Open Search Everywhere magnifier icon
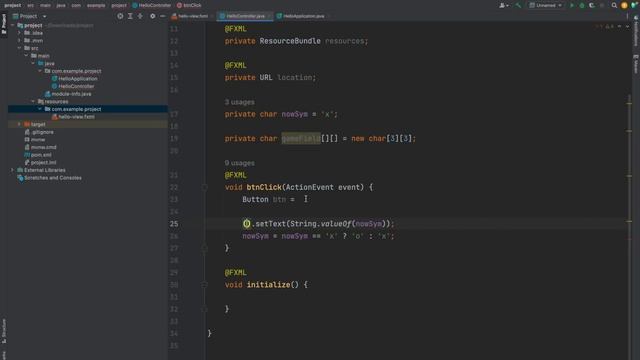The height and width of the screenshot is (360, 640). (x=614, y=5)
